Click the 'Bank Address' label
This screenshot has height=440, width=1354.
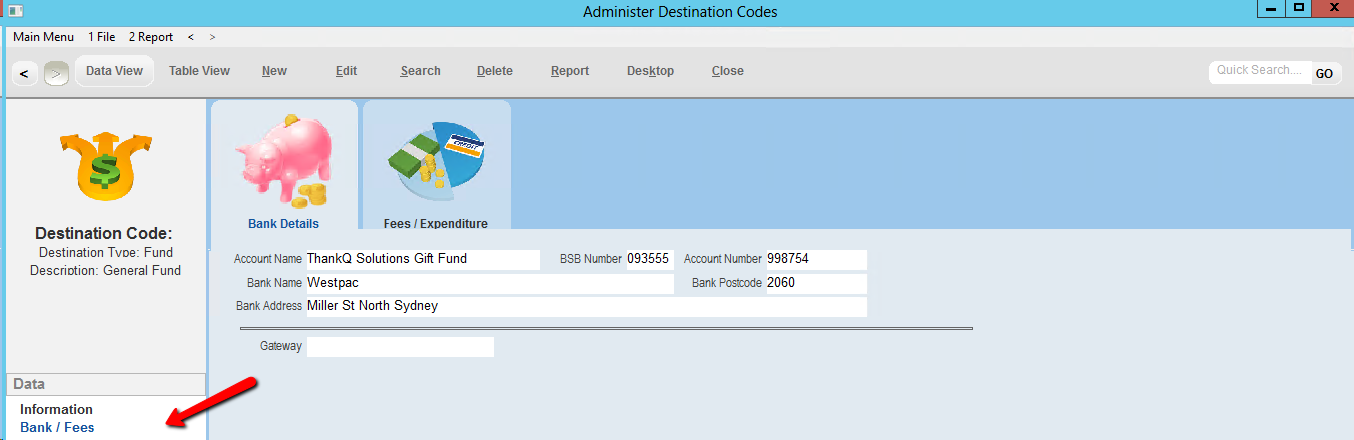click(269, 306)
